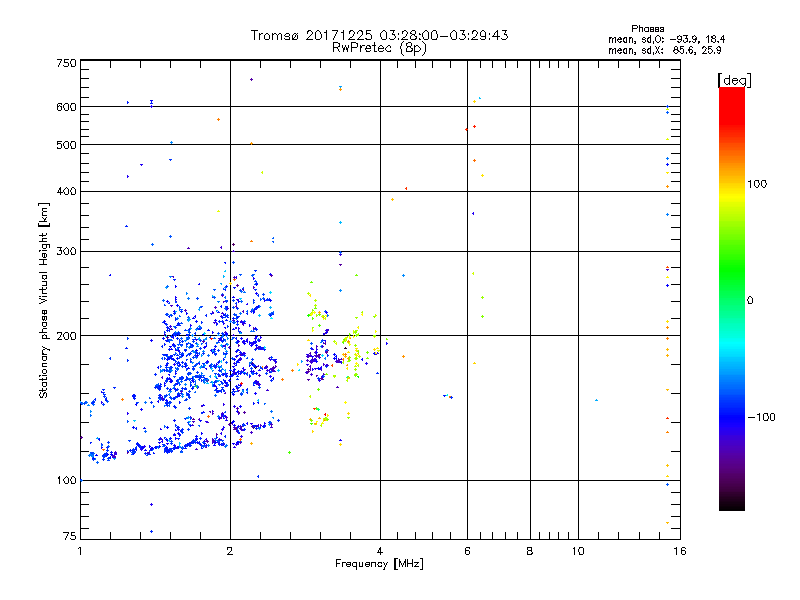Viewport: 800px width, 600px height.
Task: Click the colorbar tick label "-100"
Action: pos(761,417)
